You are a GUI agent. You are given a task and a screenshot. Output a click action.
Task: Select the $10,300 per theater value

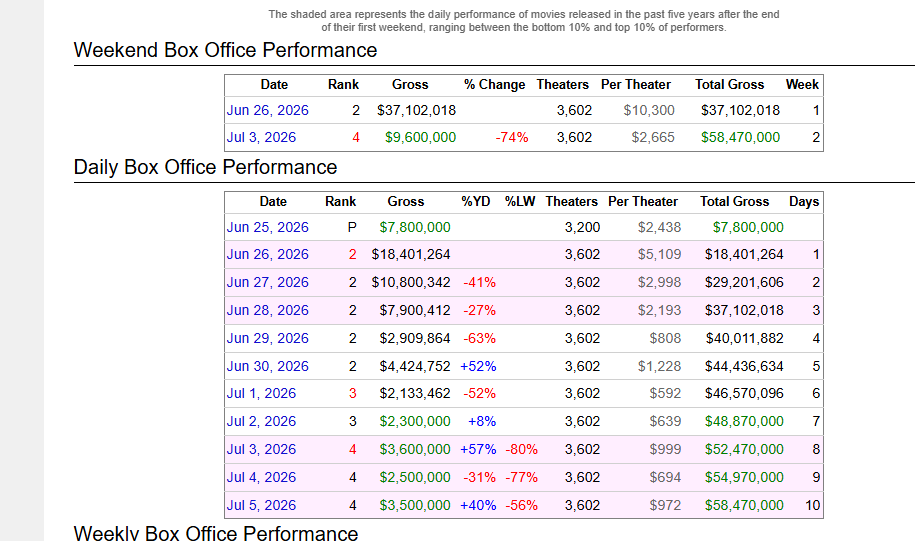(649, 110)
